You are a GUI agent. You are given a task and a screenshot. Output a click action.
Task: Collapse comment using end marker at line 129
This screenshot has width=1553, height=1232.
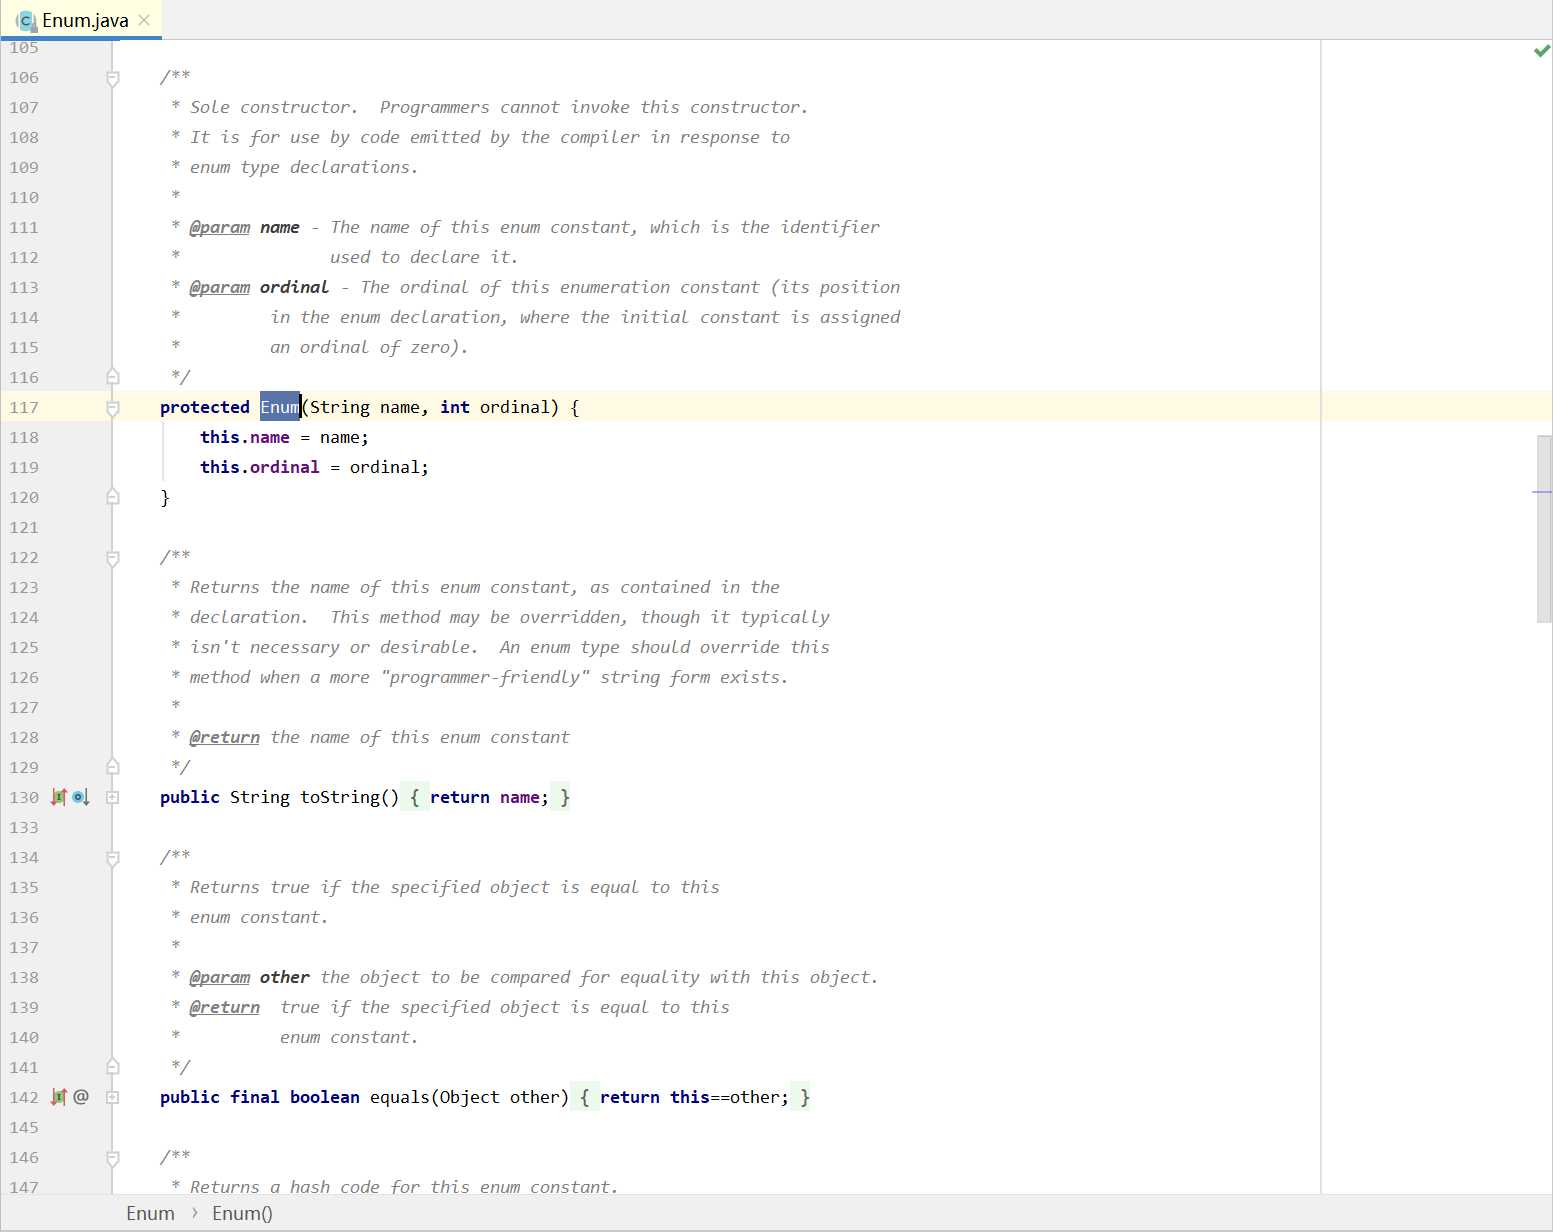pyautogui.click(x=113, y=766)
